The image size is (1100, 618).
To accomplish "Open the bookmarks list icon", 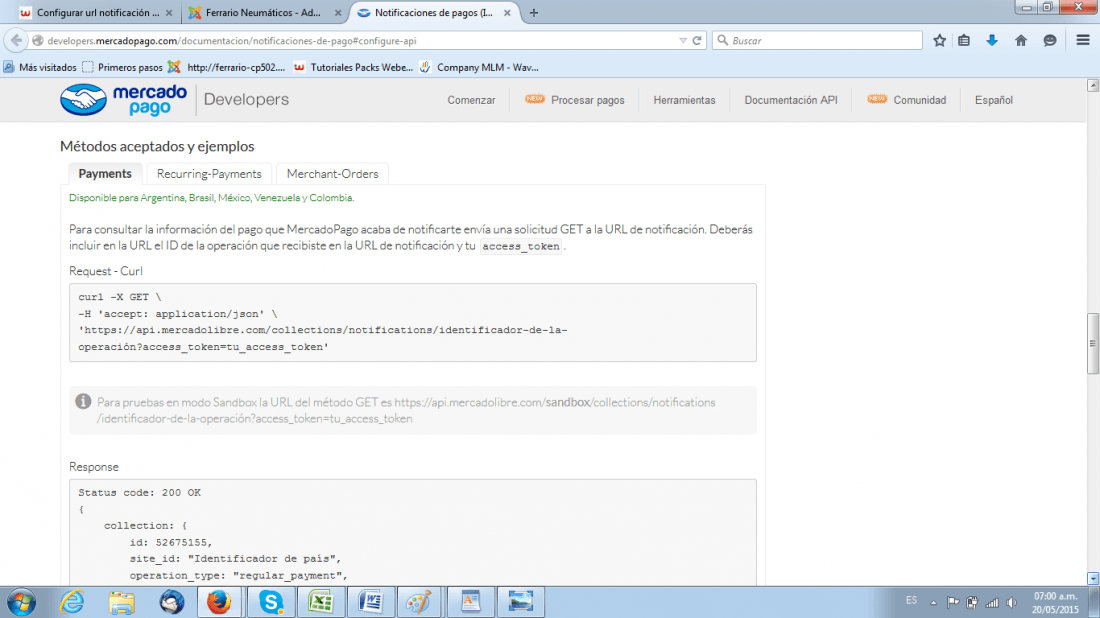I will pyautogui.click(x=964, y=41).
